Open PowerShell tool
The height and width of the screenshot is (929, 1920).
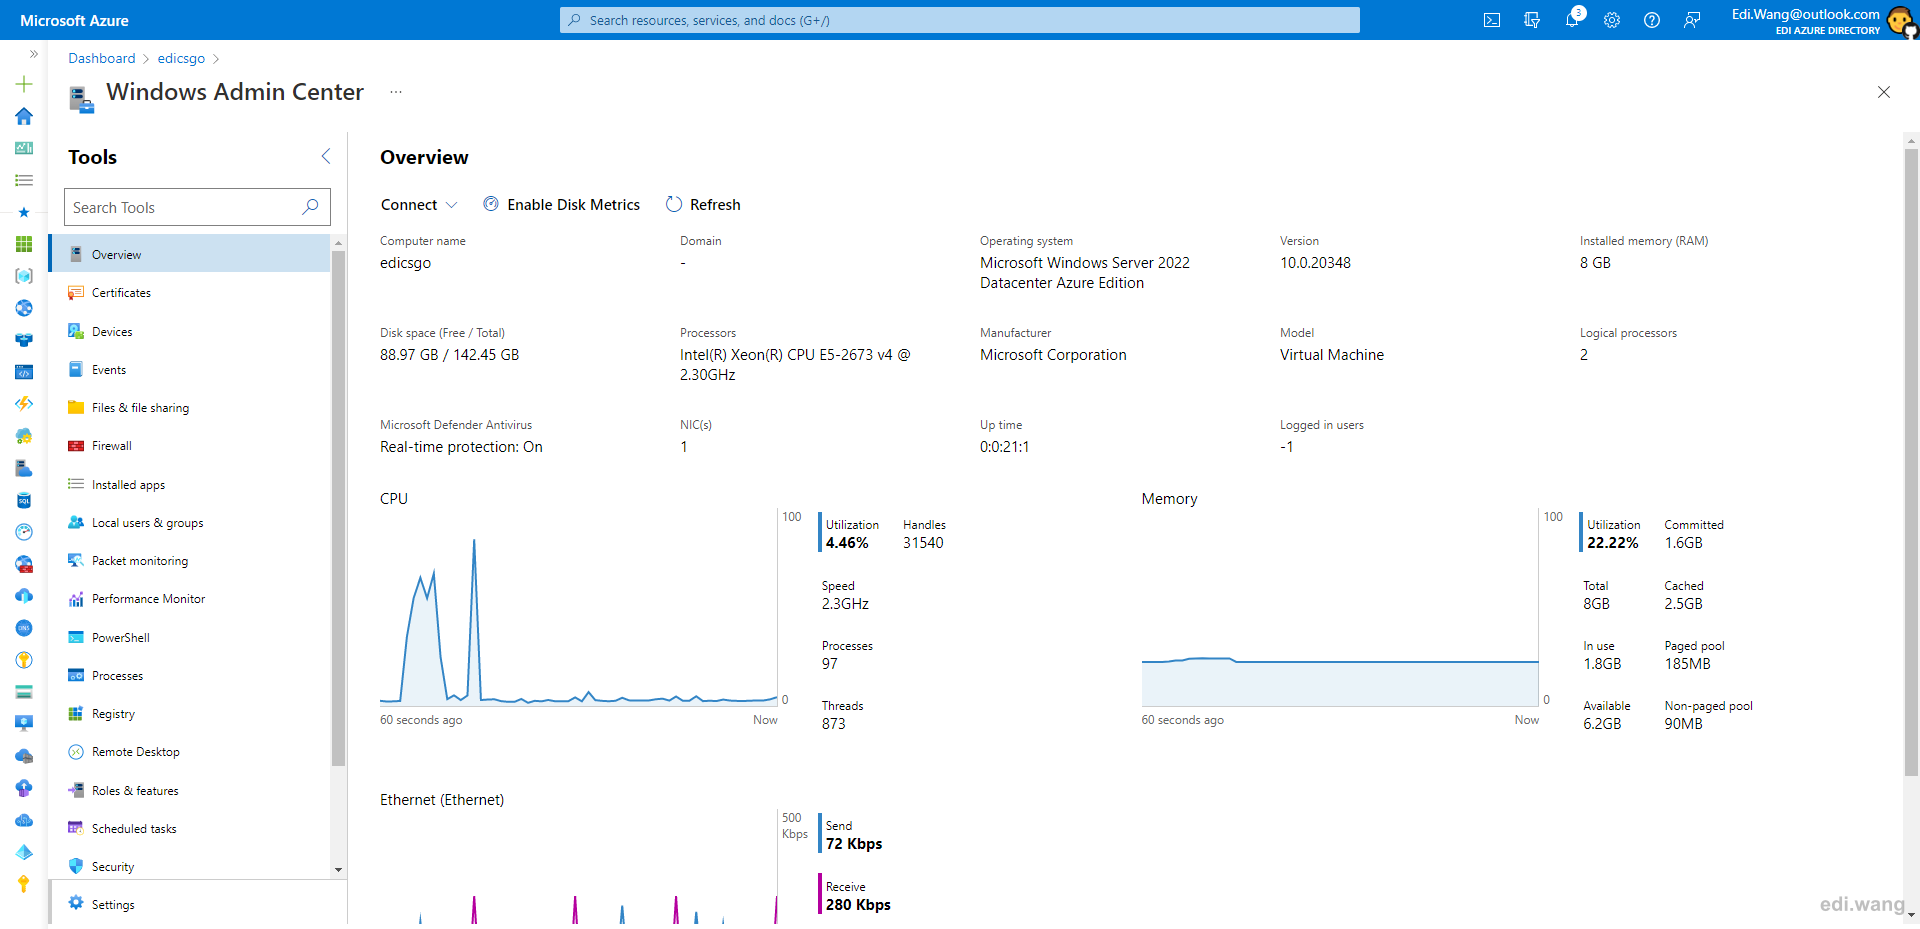pyautogui.click(x=190, y=638)
